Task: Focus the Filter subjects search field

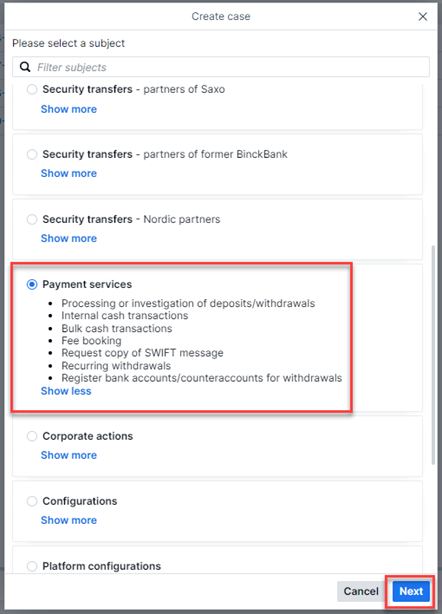Action: click(221, 67)
